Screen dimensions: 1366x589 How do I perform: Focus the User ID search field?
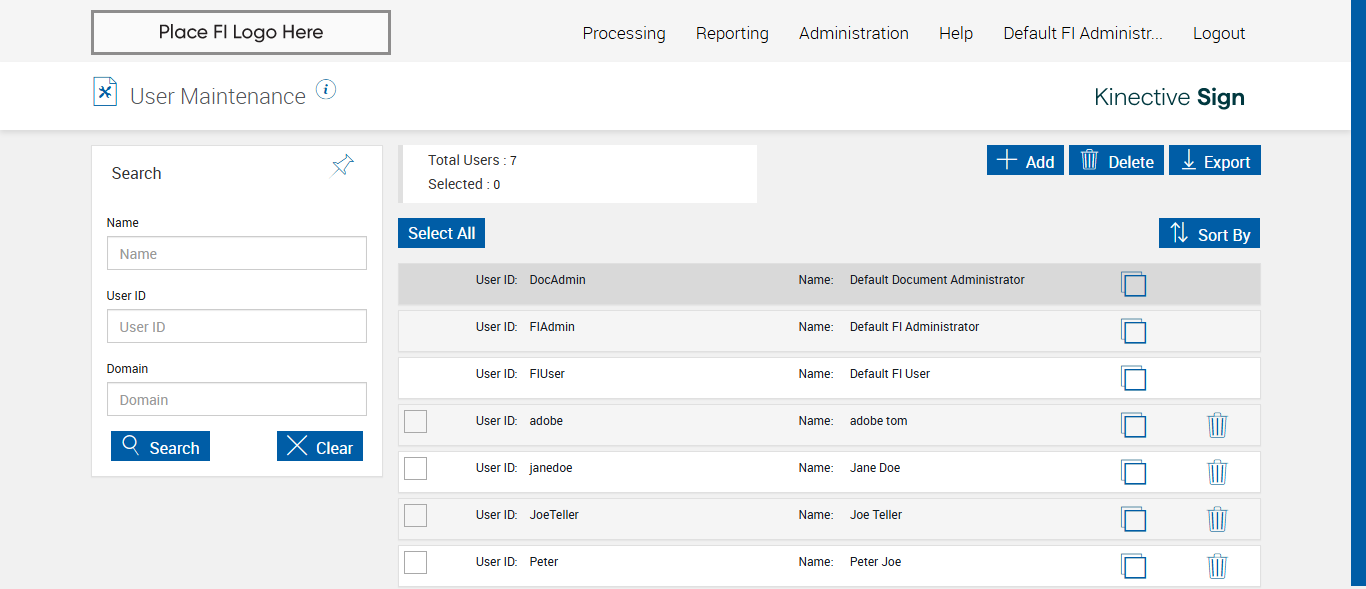click(237, 327)
